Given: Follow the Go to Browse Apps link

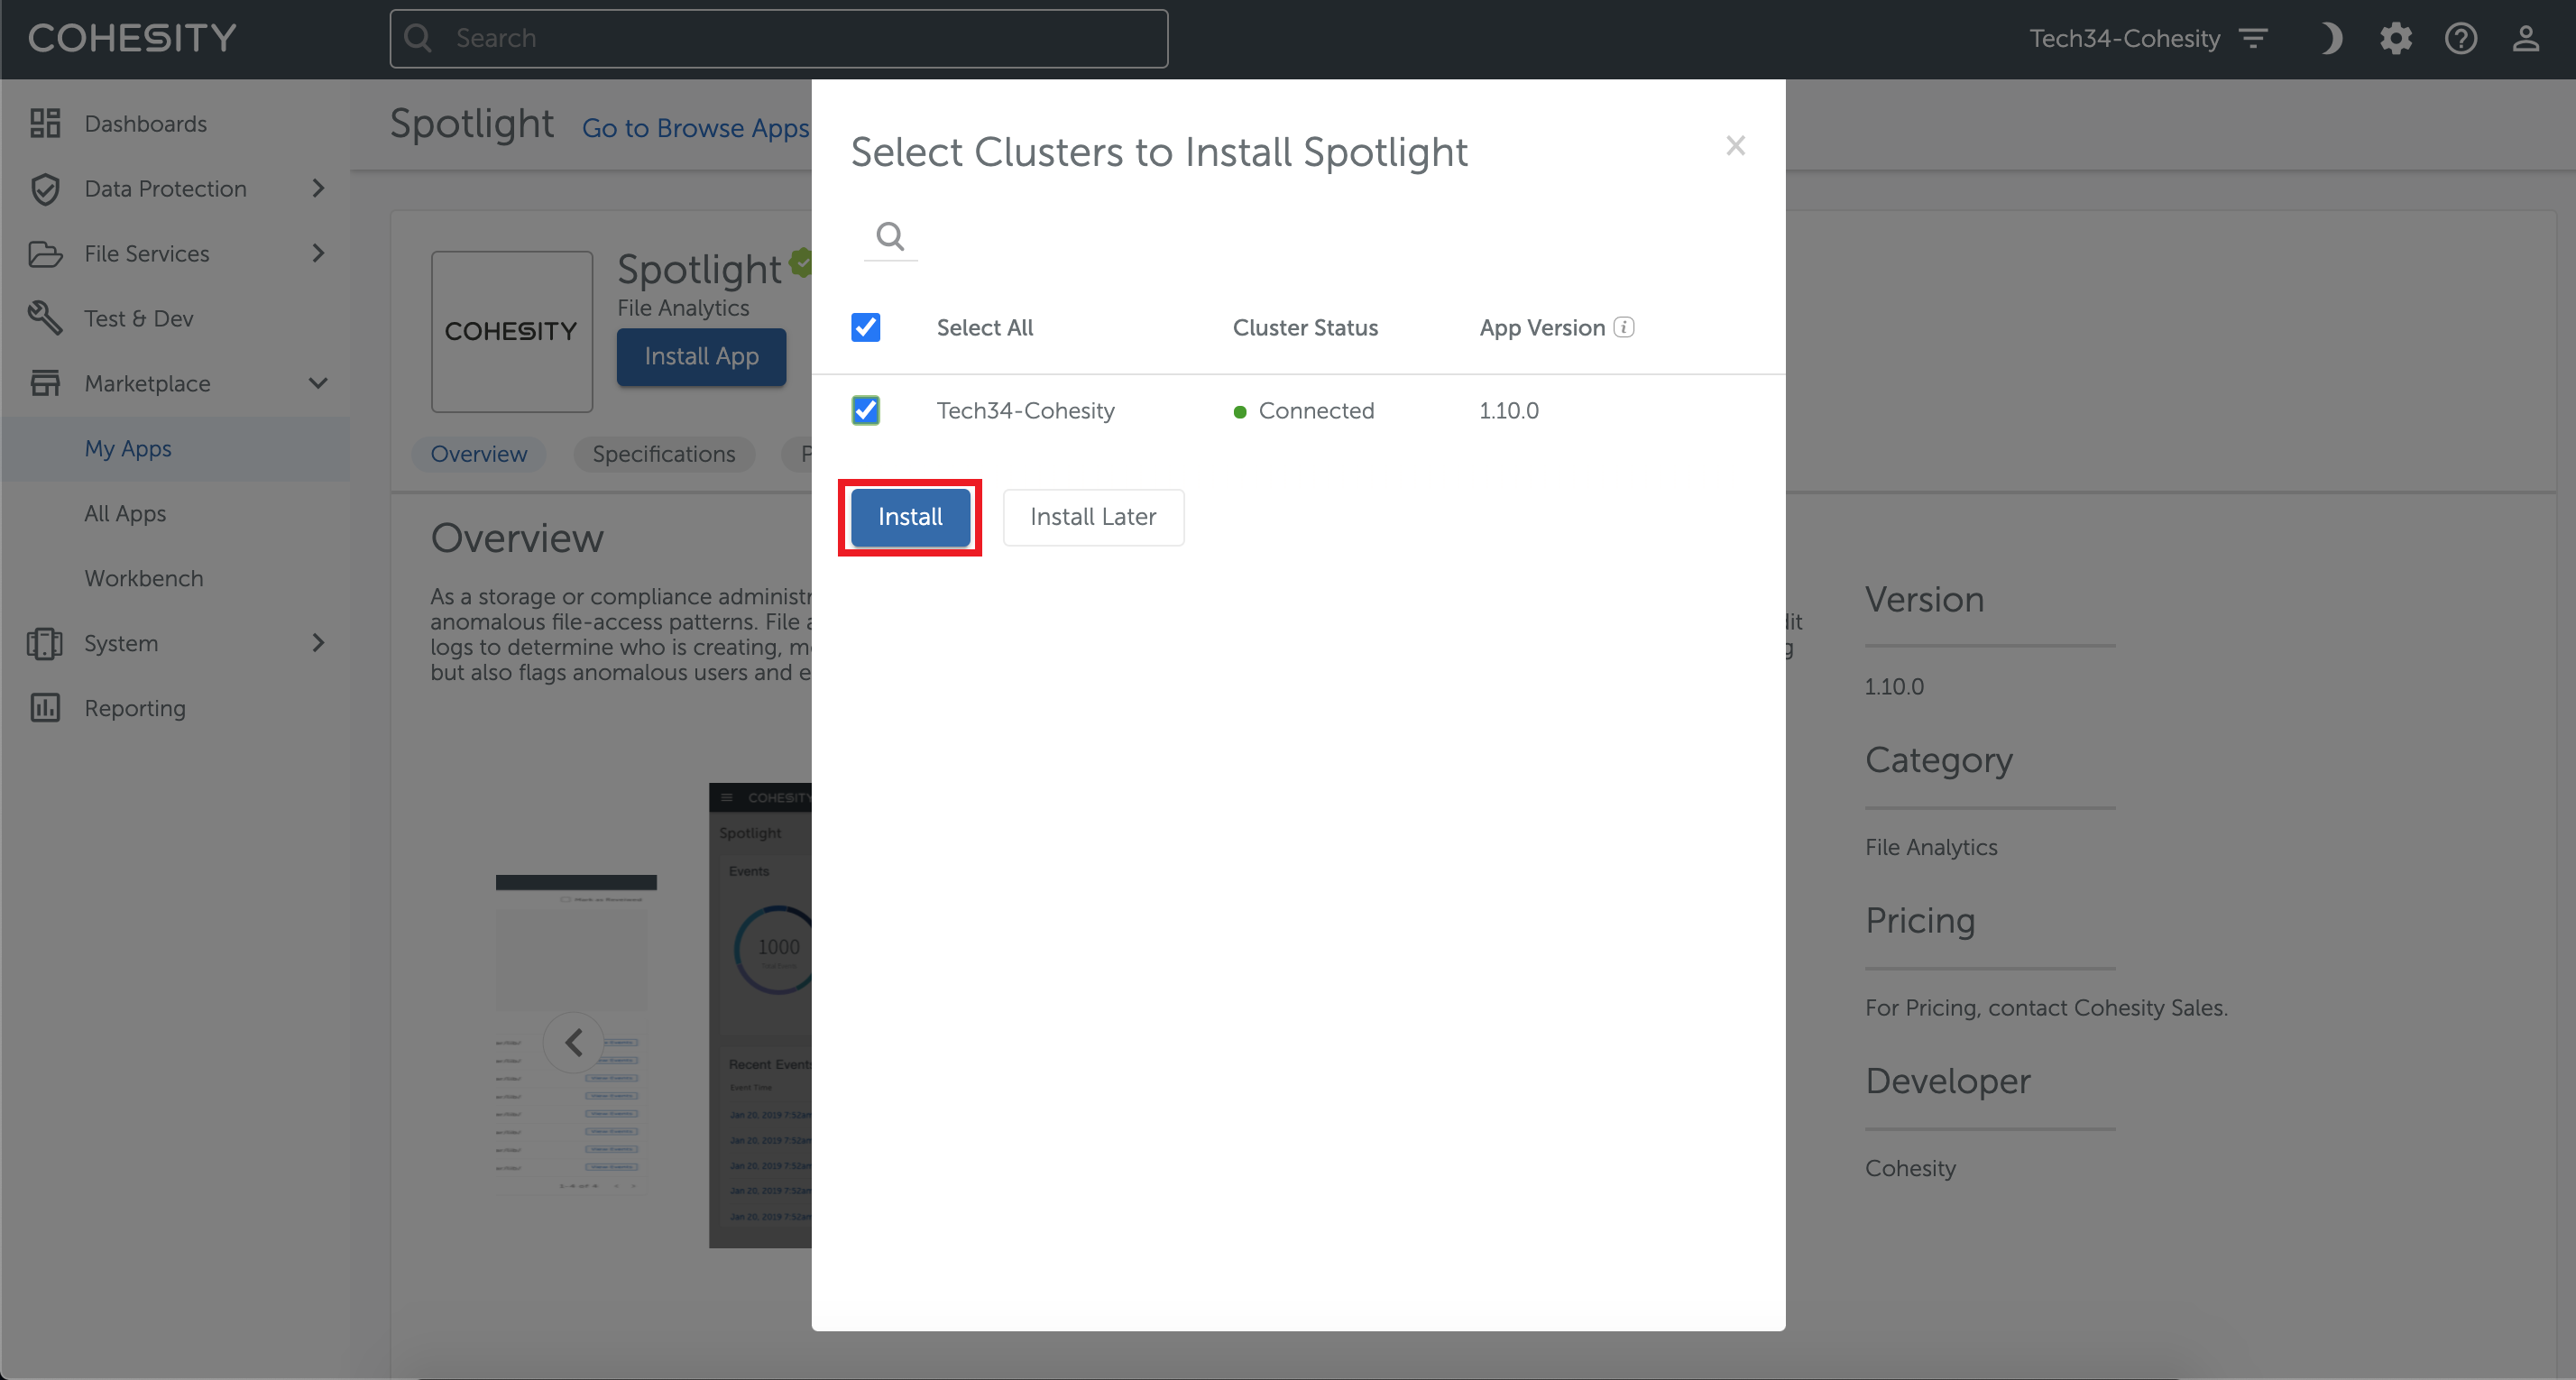Looking at the screenshot, I should 696,128.
